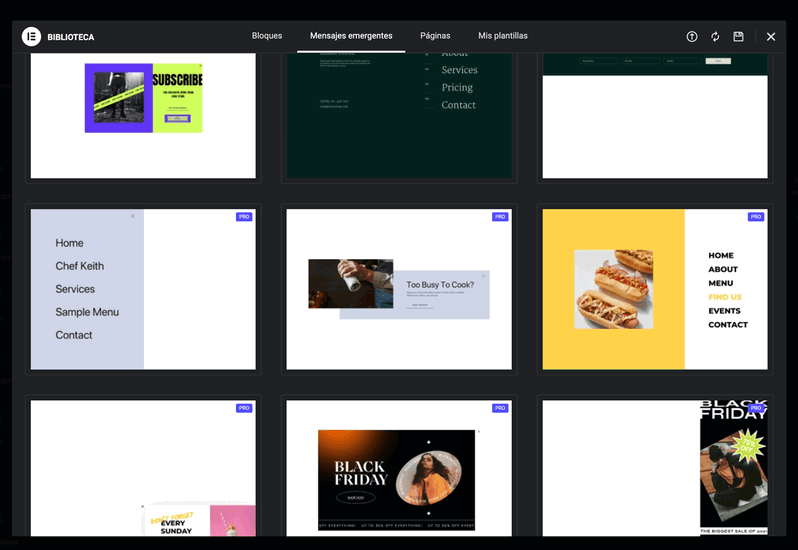Select the Black Friday side banner template
798x550 pixels.
(x=655, y=468)
